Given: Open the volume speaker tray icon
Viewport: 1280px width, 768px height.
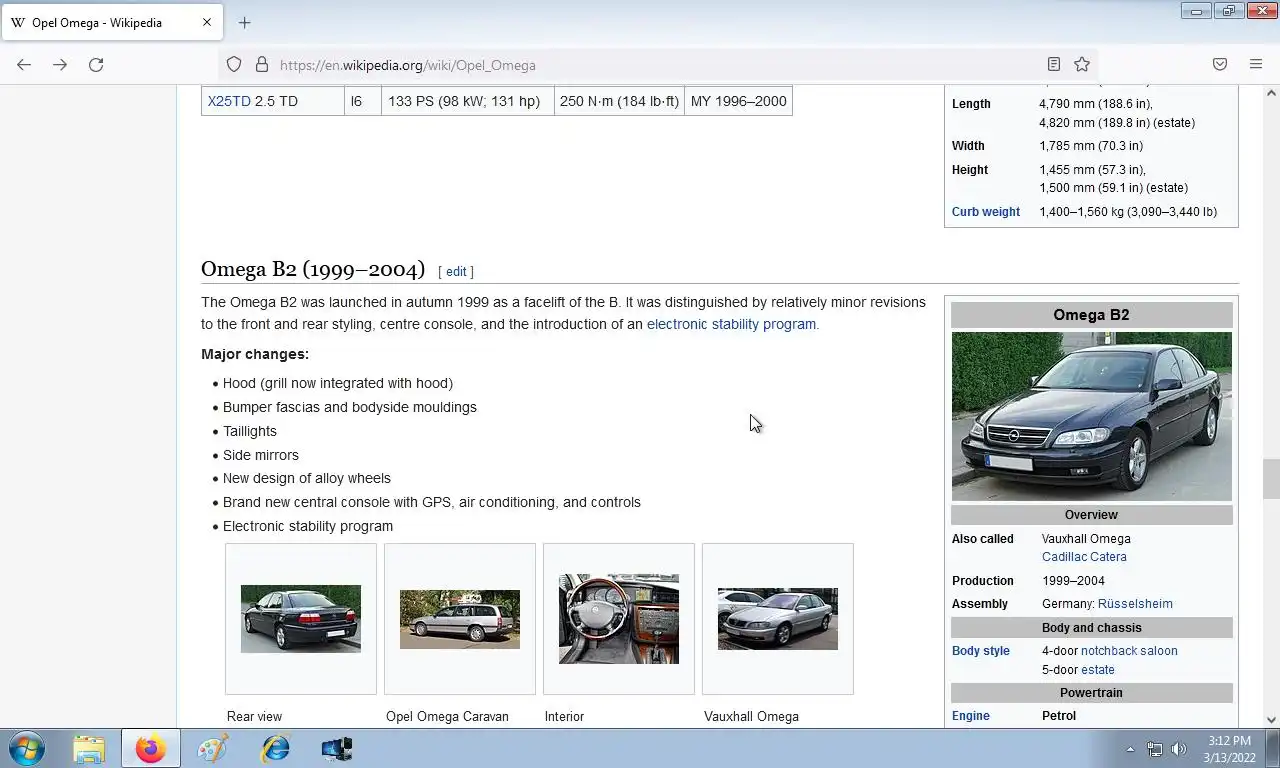Looking at the screenshot, I should 1179,749.
